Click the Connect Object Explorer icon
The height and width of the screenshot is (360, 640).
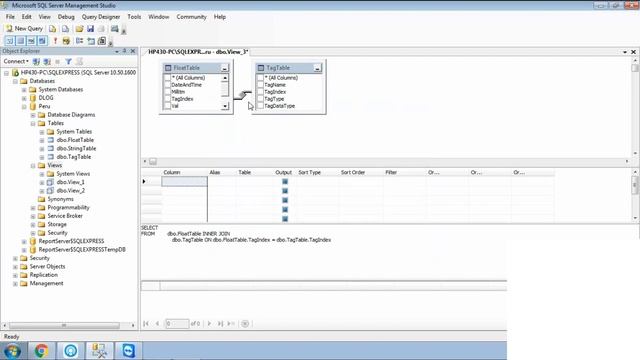36,61
